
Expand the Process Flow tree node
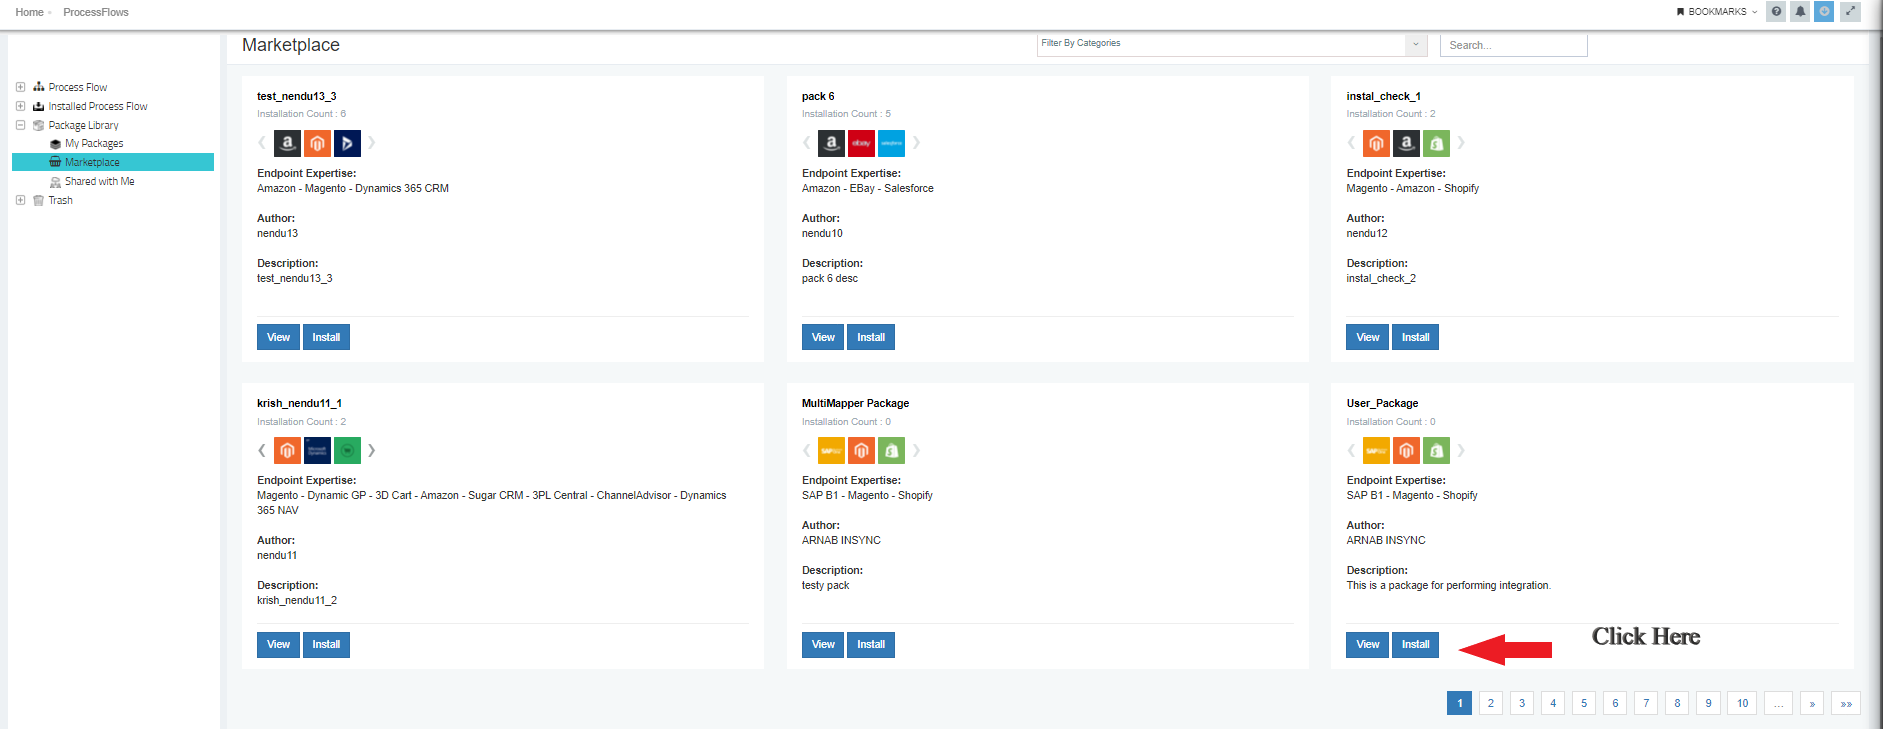coord(20,87)
